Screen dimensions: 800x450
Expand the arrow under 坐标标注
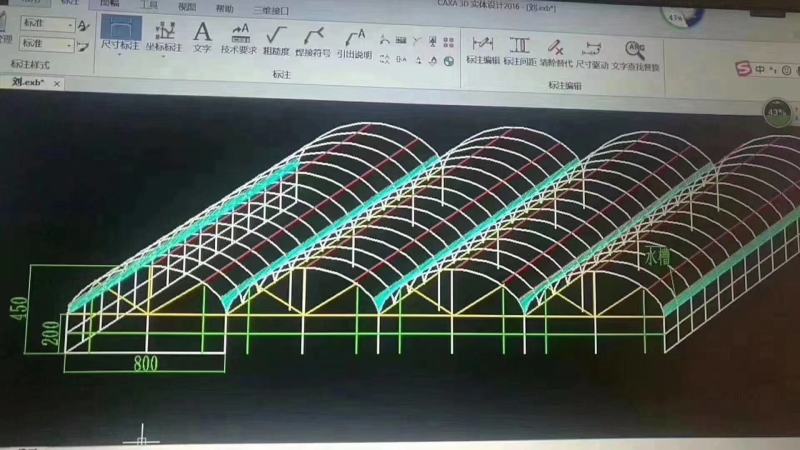point(163,56)
